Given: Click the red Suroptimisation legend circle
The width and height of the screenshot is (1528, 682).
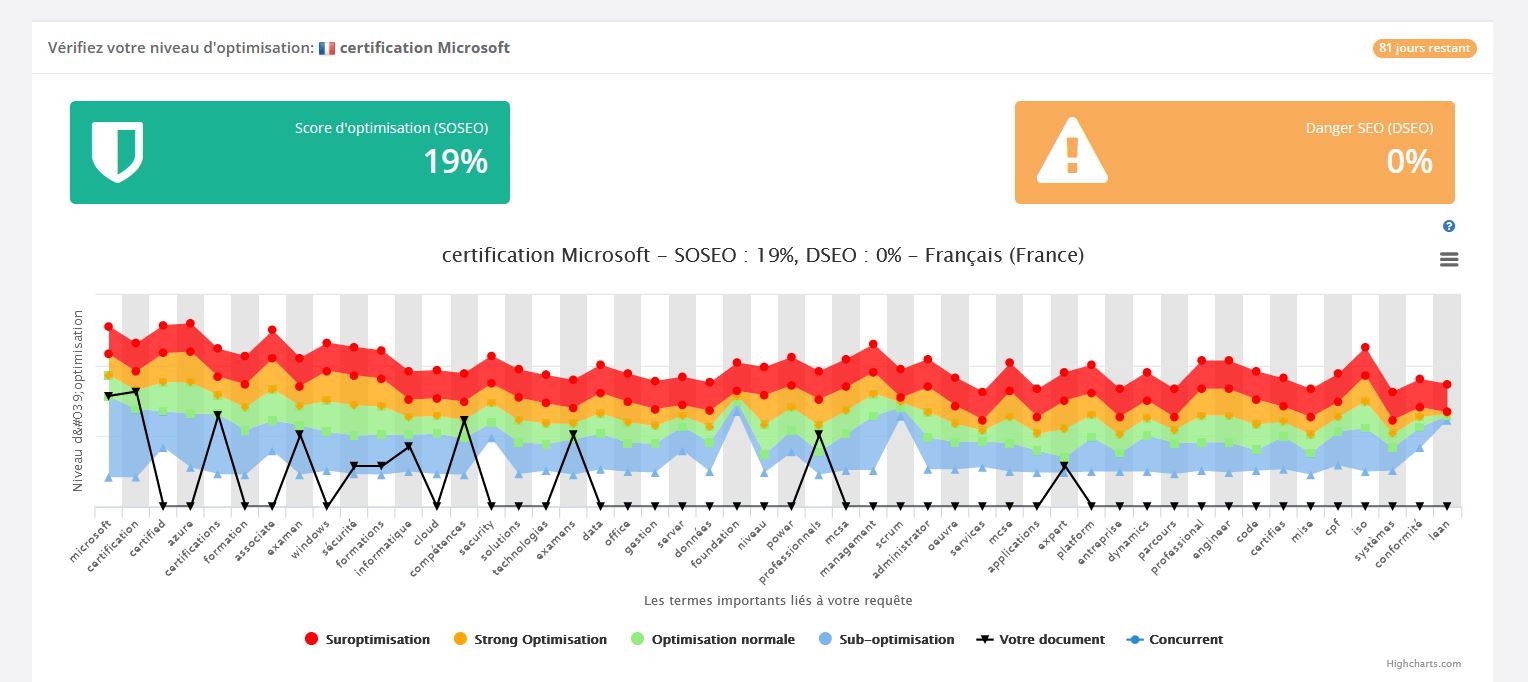Looking at the screenshot, I should point(311,640).
